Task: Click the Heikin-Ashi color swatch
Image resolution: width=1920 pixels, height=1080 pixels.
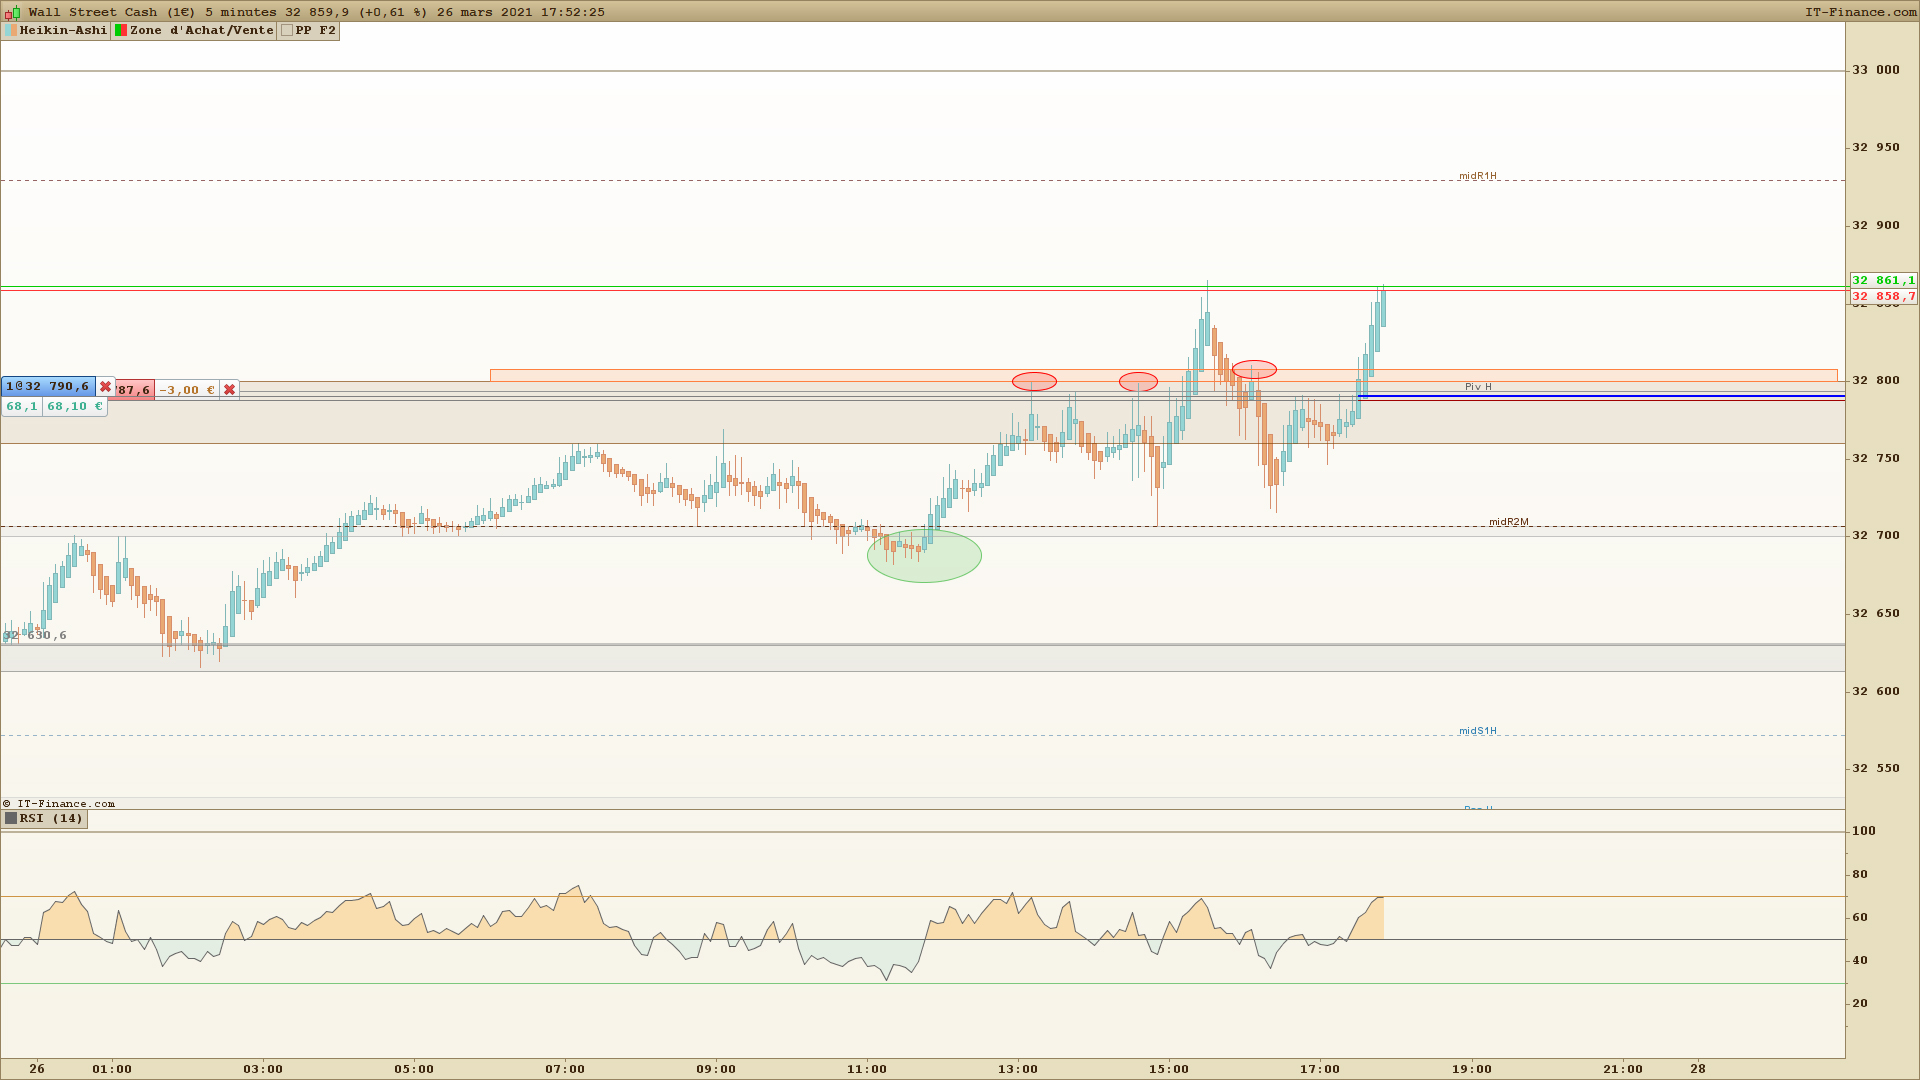Action: coord(11,31)
